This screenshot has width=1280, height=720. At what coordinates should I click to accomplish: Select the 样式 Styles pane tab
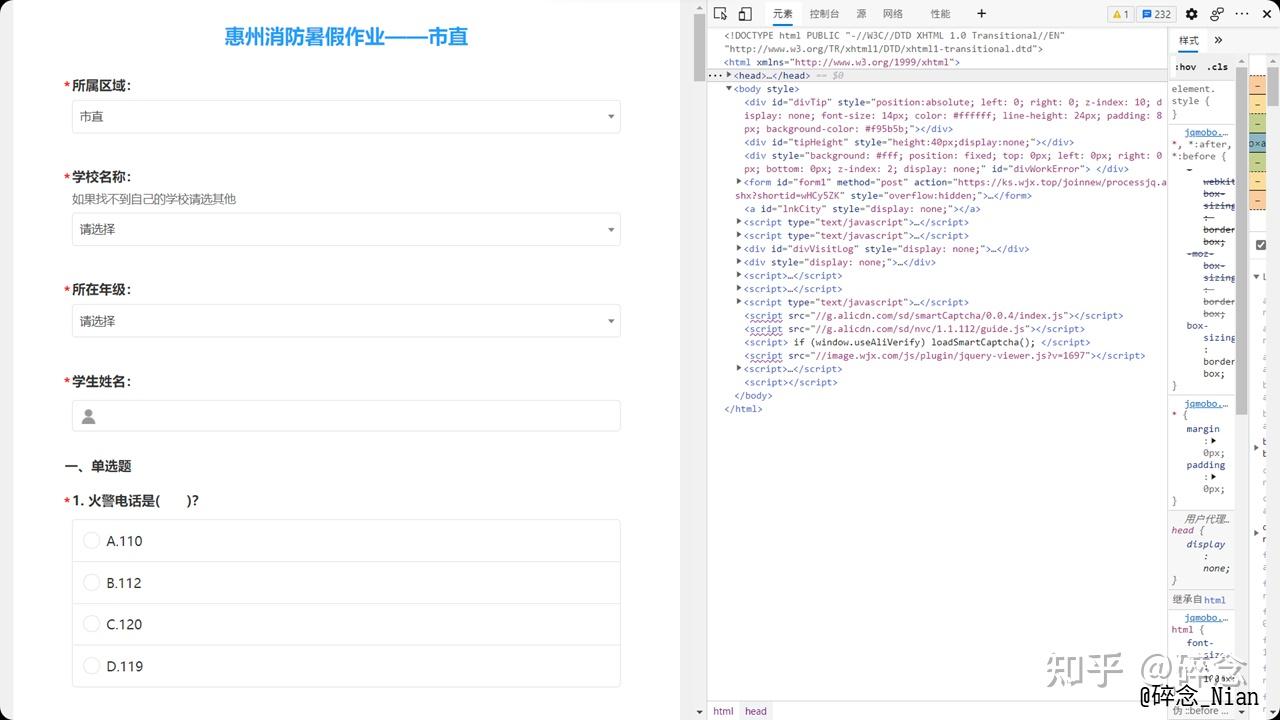1188,41
